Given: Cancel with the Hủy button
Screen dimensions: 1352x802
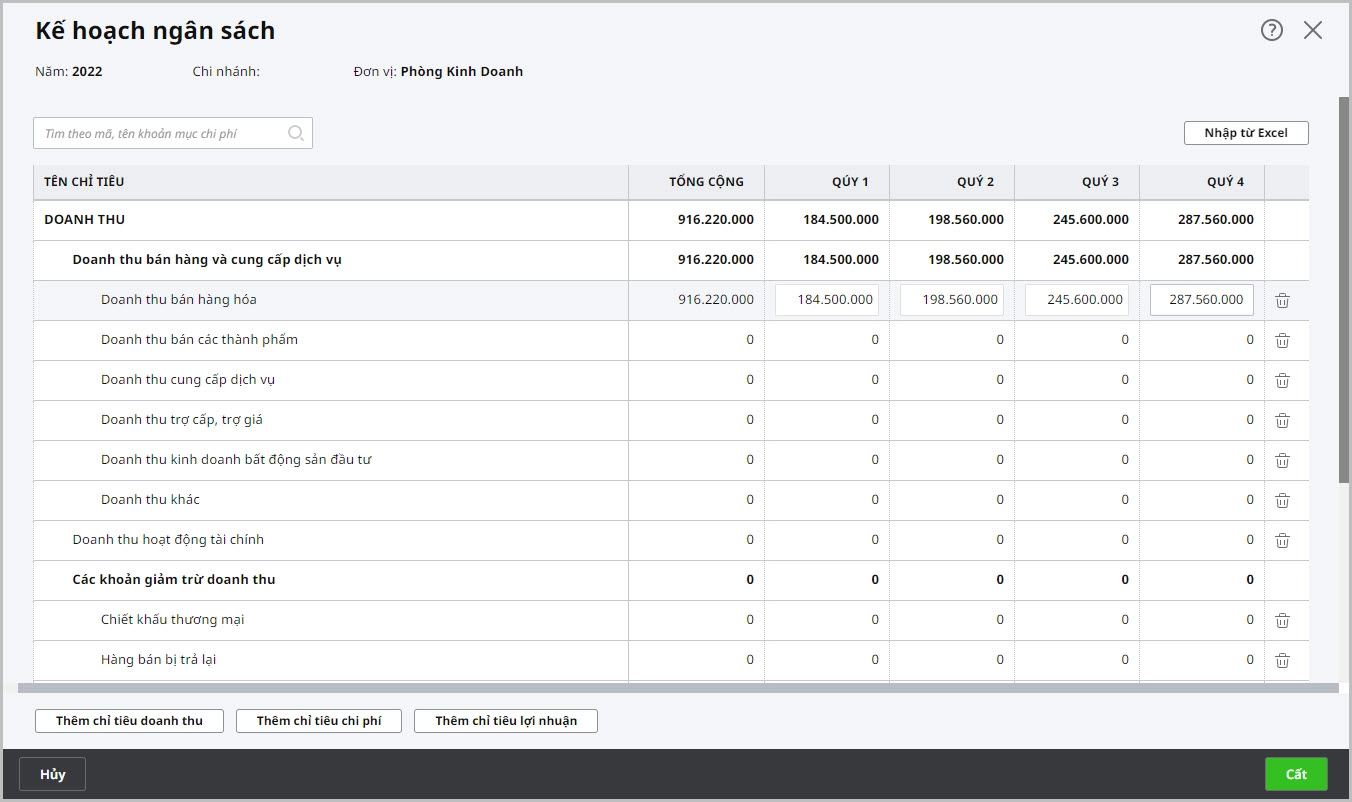Looking at the screenshot, I should pos(52,774).
